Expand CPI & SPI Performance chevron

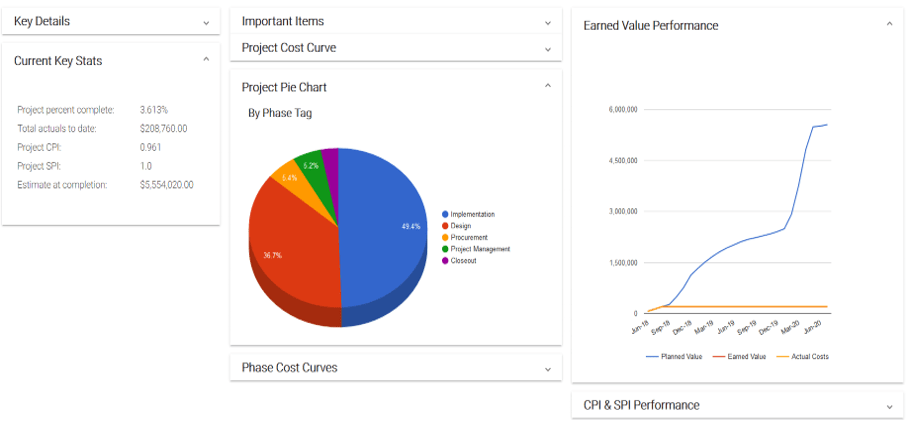pyautogui.click(x=889, y=406)
